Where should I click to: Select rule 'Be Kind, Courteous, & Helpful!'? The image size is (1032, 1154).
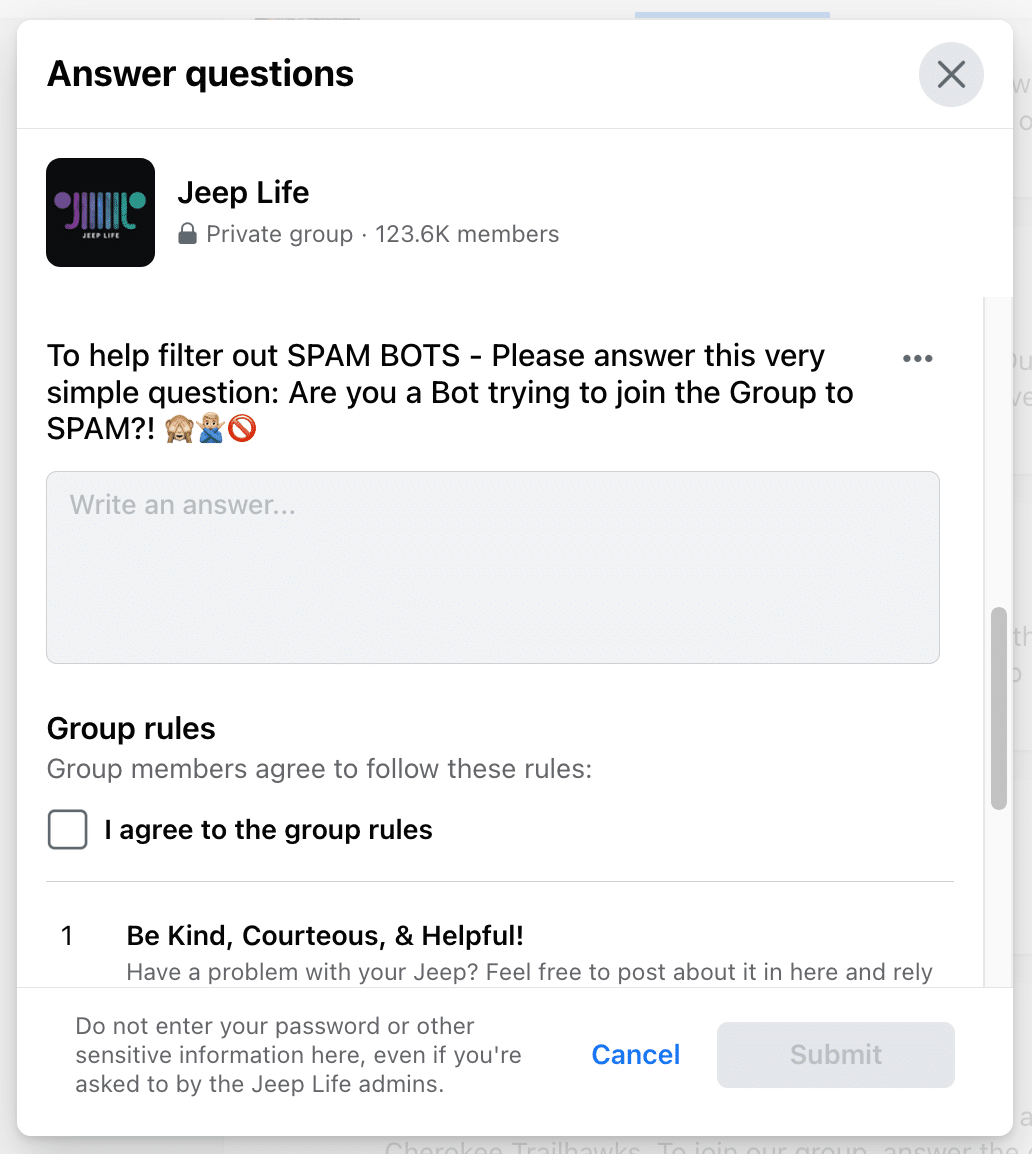tap(325, 935)
